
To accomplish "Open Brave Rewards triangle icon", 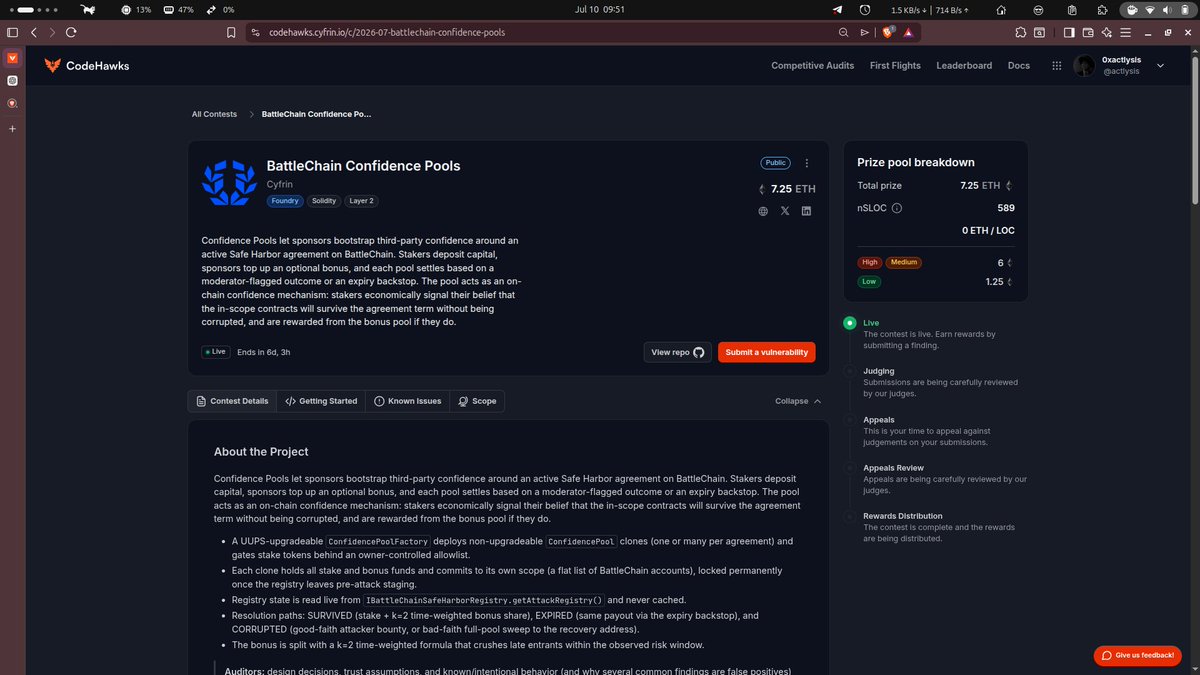I will pos(908,32).
